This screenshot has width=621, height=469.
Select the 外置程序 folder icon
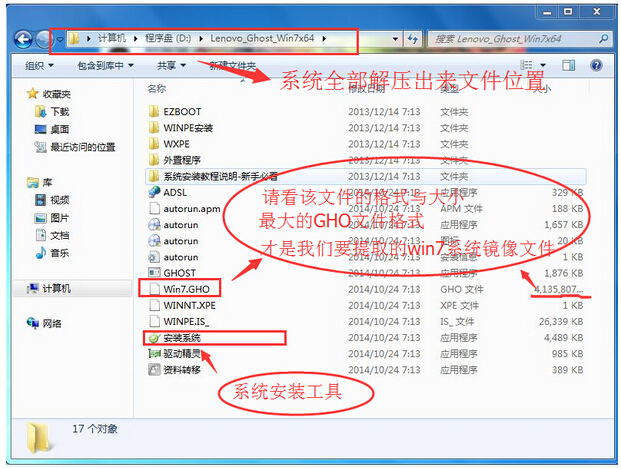154,160
